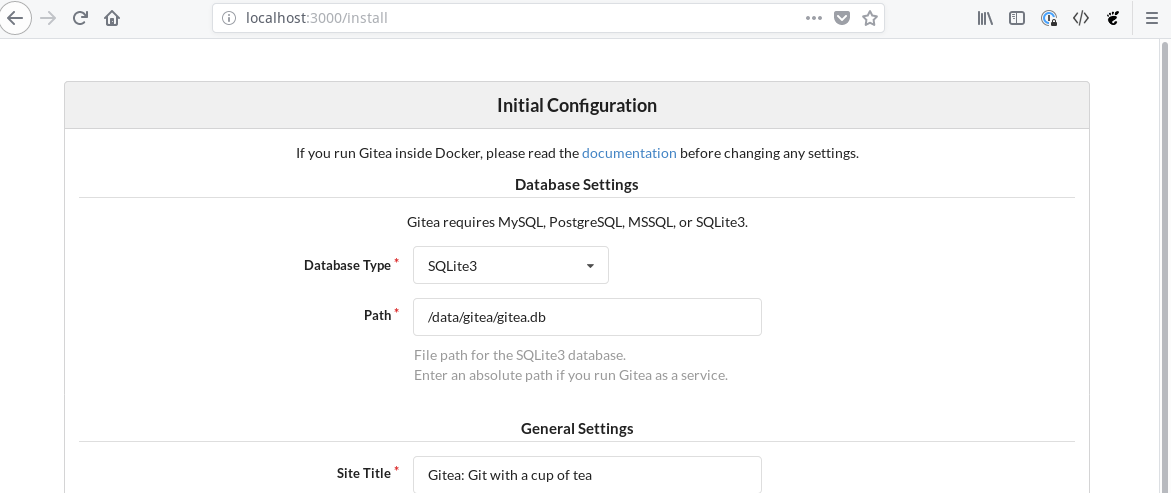The height and width of the screenshot is (493, 1171).
Task: Click the browser forward arrow
Action: pyautogui.click(x=49, y=19)
